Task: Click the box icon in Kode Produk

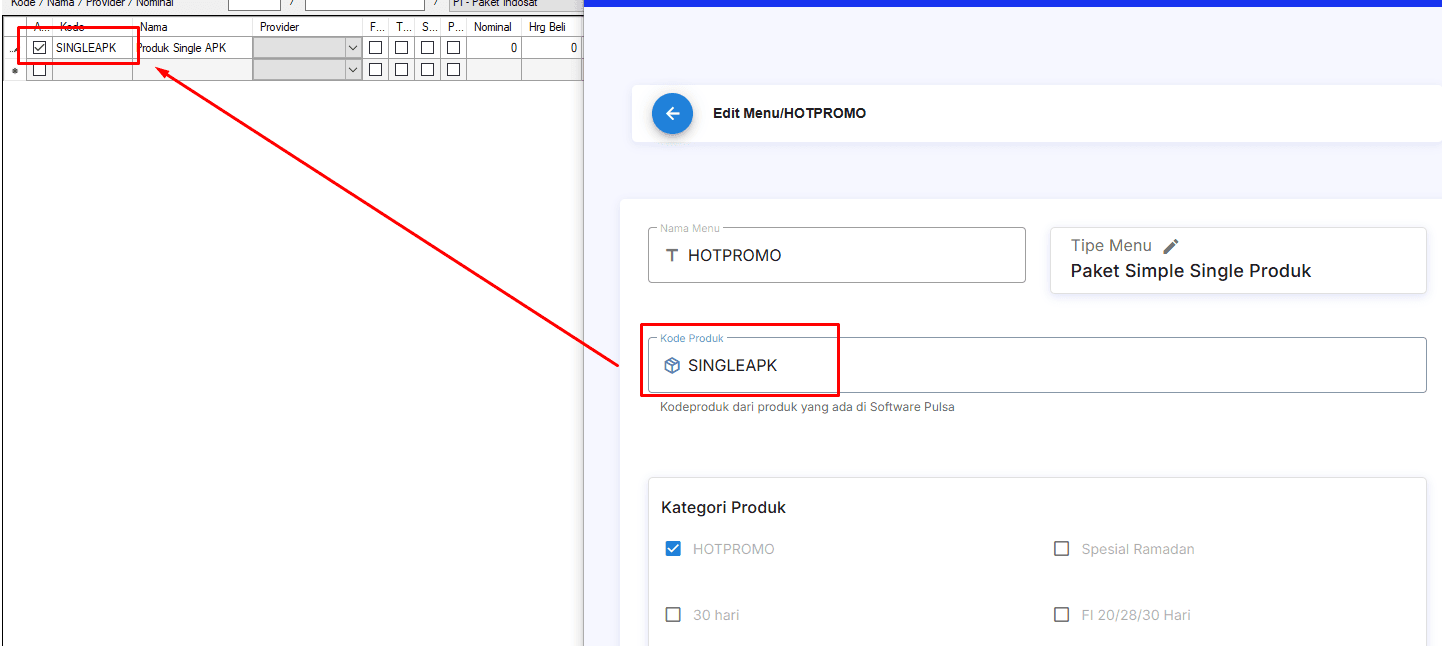Action: [x=672, y=366]
